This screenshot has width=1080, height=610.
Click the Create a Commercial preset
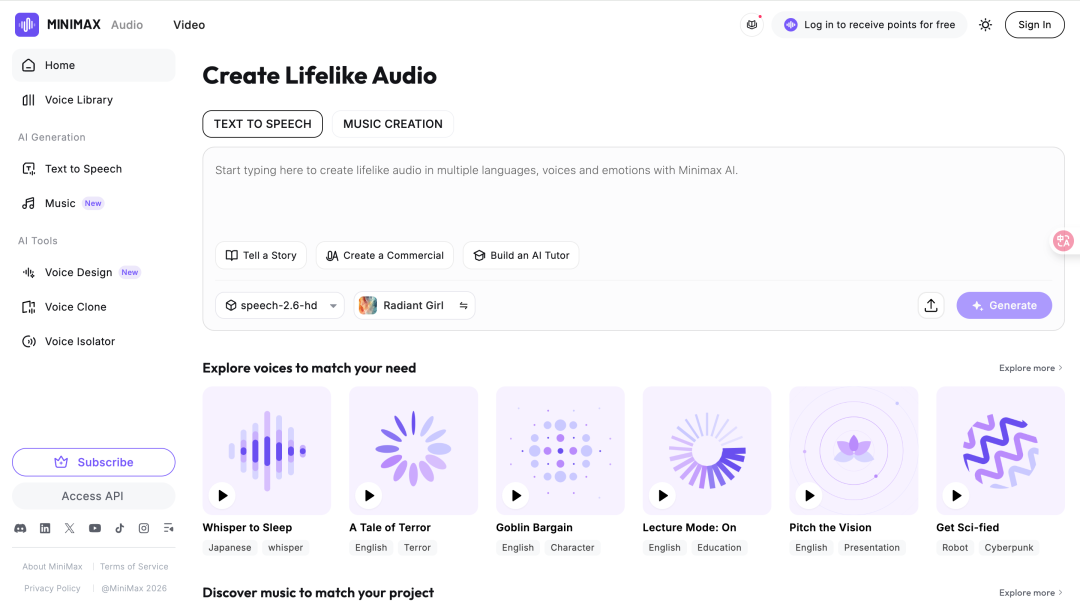click(384, 255)
